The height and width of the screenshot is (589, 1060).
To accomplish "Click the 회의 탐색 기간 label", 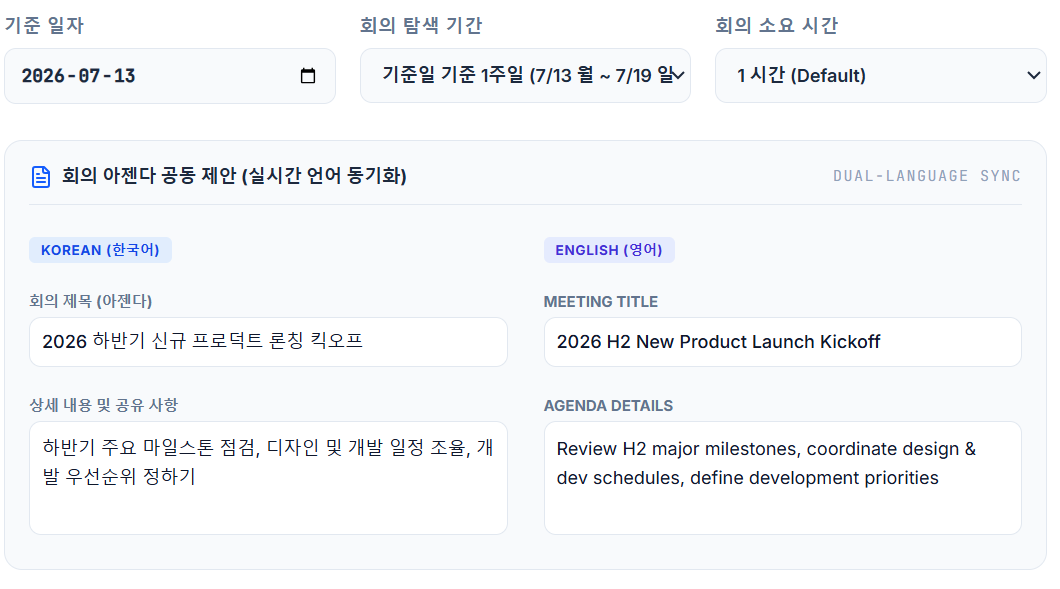I will pyautogui.click(x=420, y=26).
